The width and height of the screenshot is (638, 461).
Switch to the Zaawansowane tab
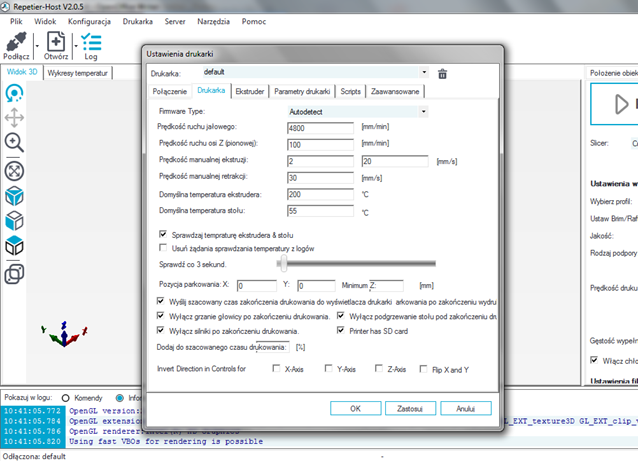tap(395, 92)
